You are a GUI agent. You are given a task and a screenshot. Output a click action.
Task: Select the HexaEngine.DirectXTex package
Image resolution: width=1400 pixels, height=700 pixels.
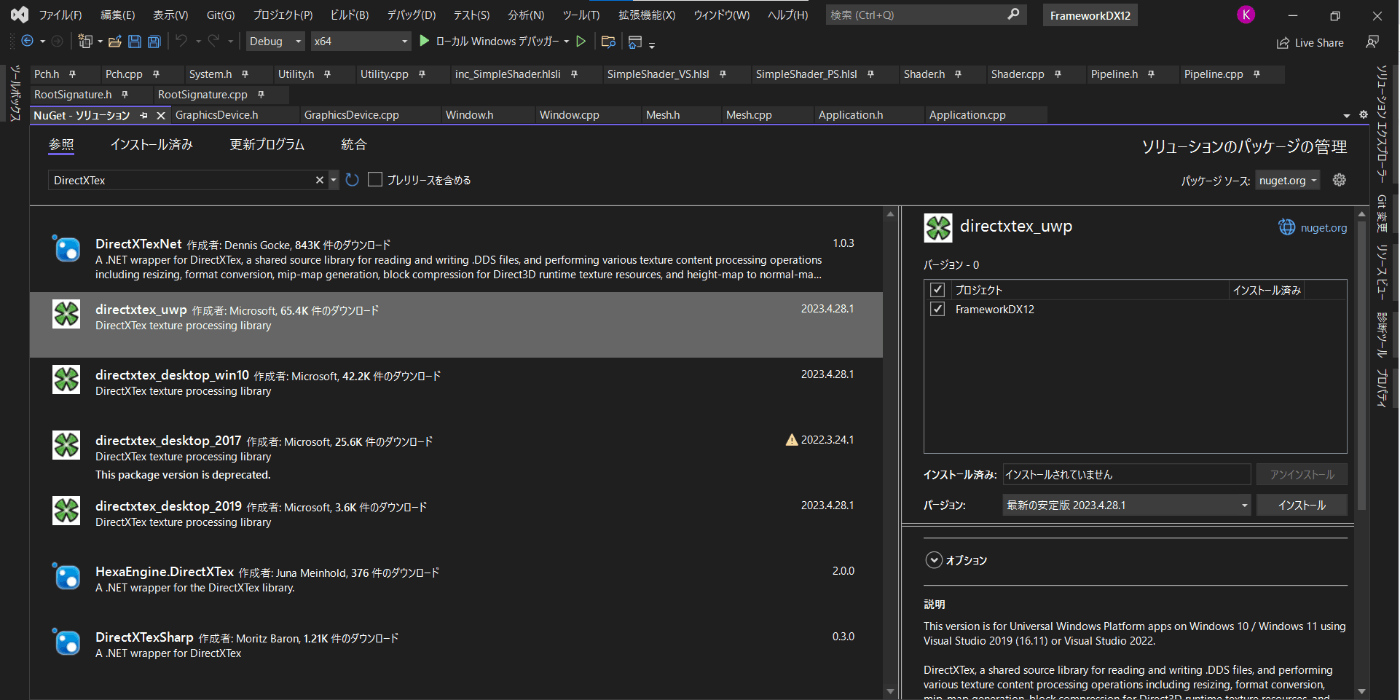456,587
